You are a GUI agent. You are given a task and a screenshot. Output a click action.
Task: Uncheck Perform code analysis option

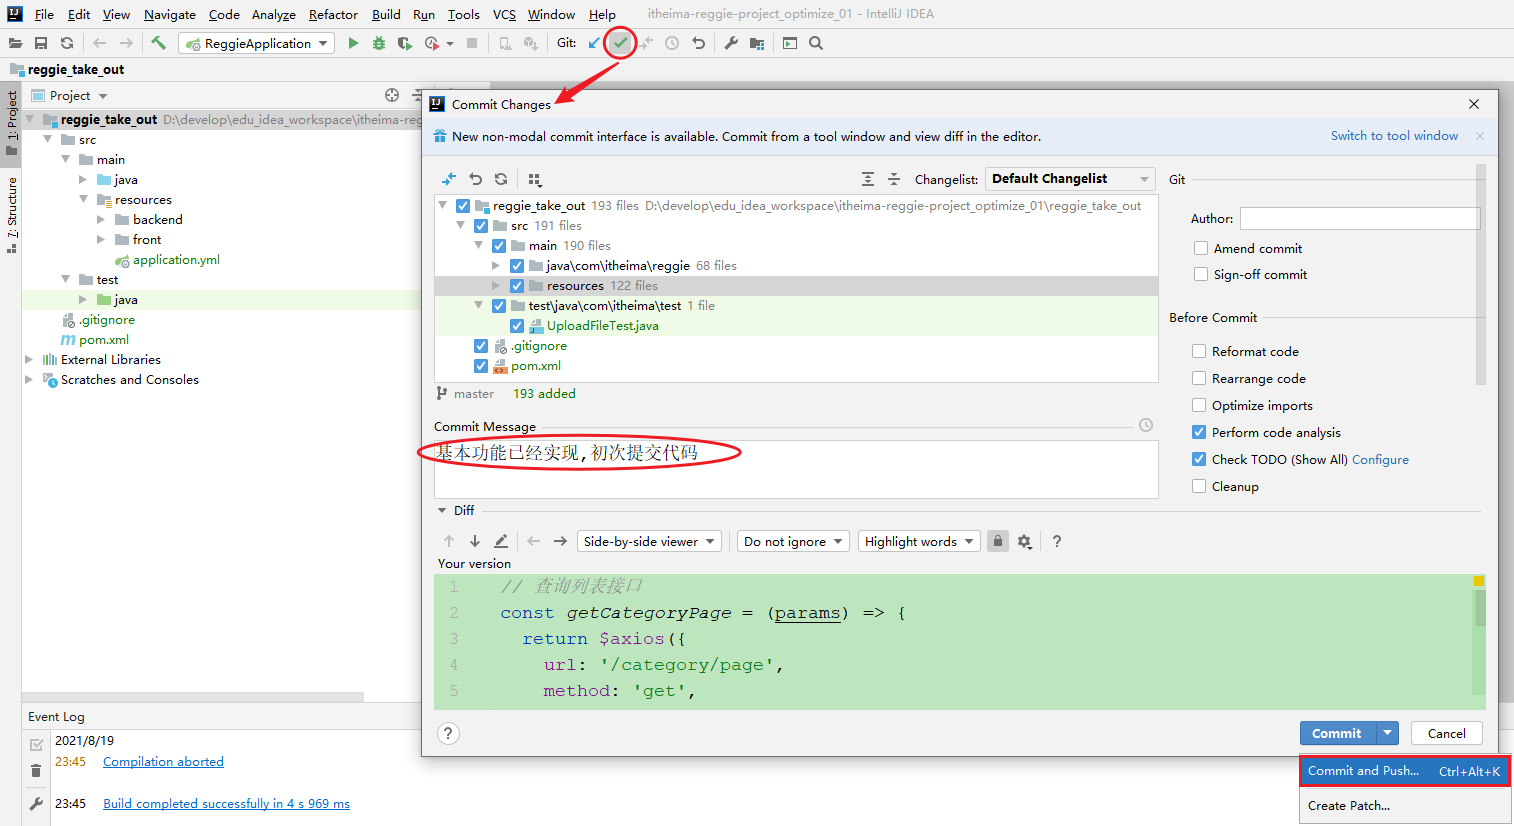1199,432
